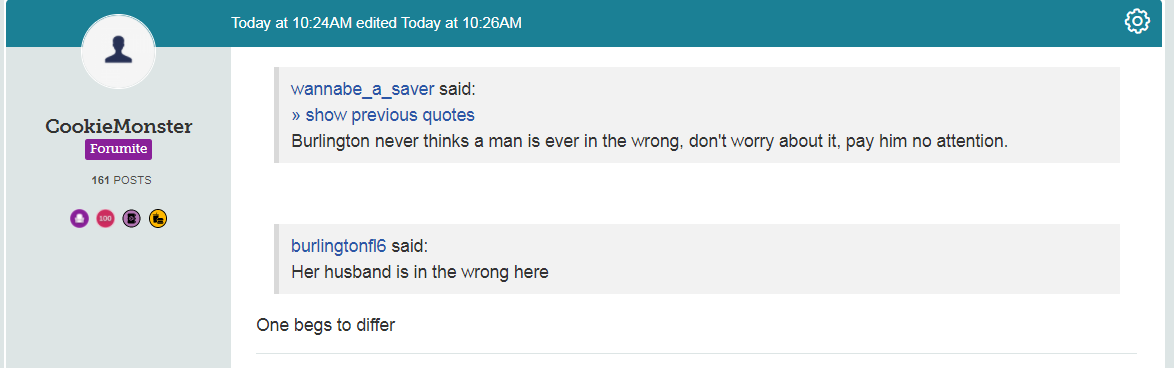Click the 'Her husband is in the wrong' quote

420,272
